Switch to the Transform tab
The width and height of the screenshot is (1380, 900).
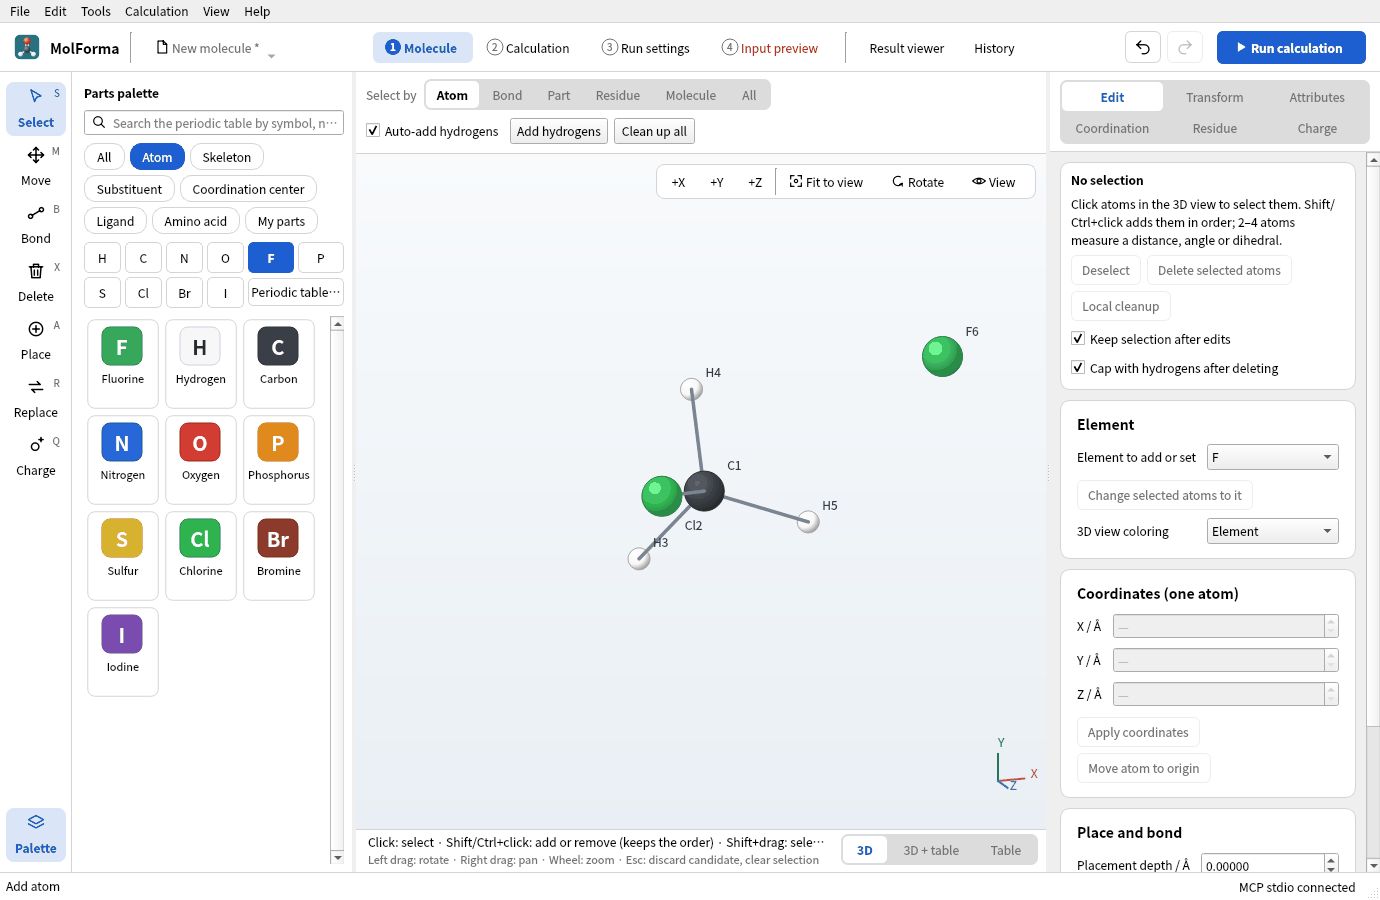pyautogui.click(x=1215, y=97)
